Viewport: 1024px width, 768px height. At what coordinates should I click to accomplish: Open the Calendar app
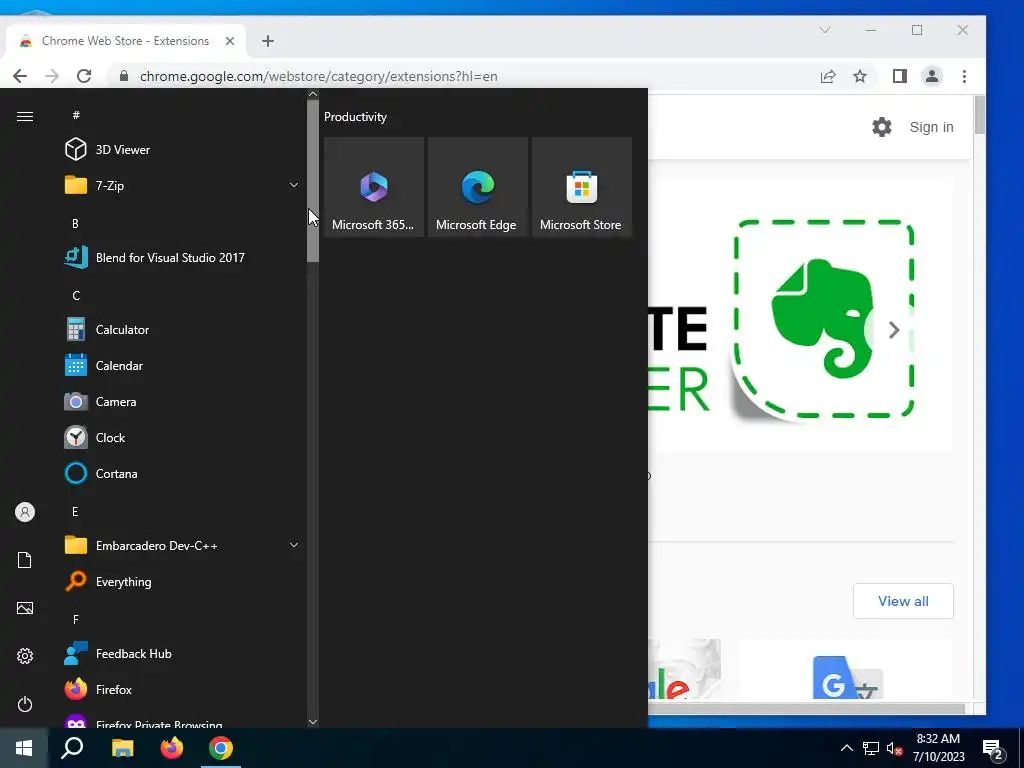pyautogui.click(x=180, y=366)
